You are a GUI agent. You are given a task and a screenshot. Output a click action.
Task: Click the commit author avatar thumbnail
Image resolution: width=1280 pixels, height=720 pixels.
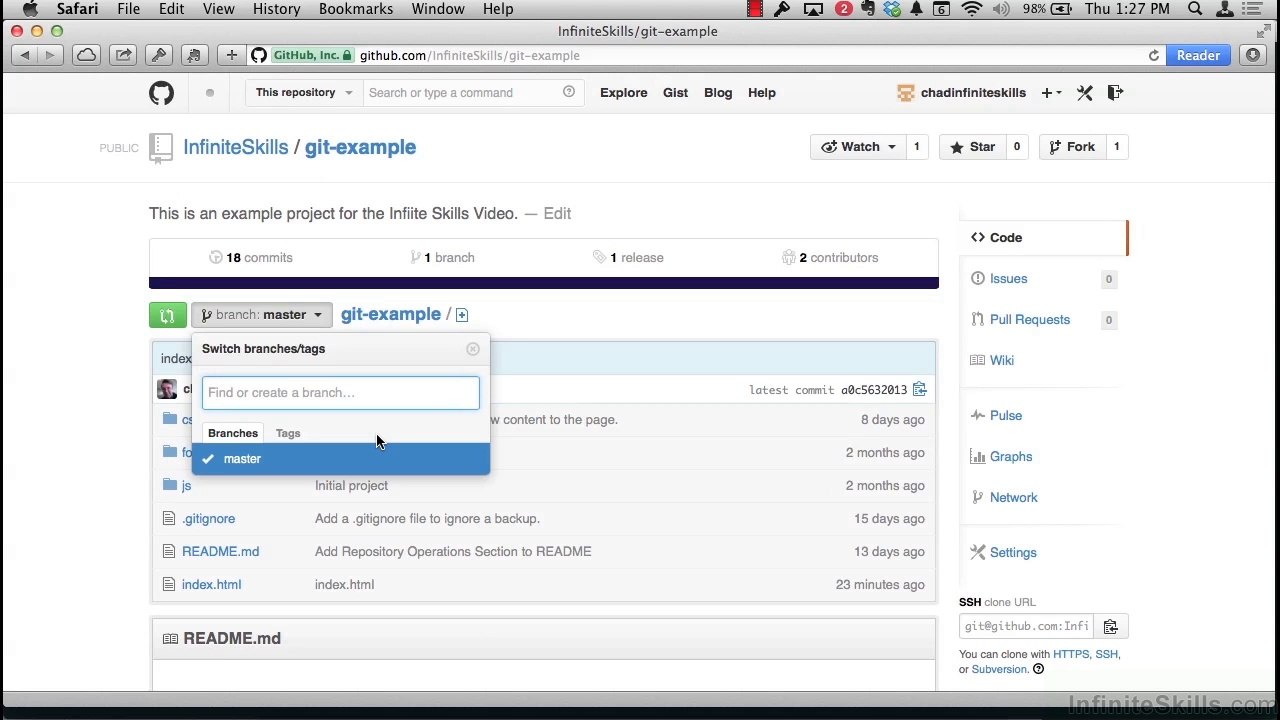167,389
